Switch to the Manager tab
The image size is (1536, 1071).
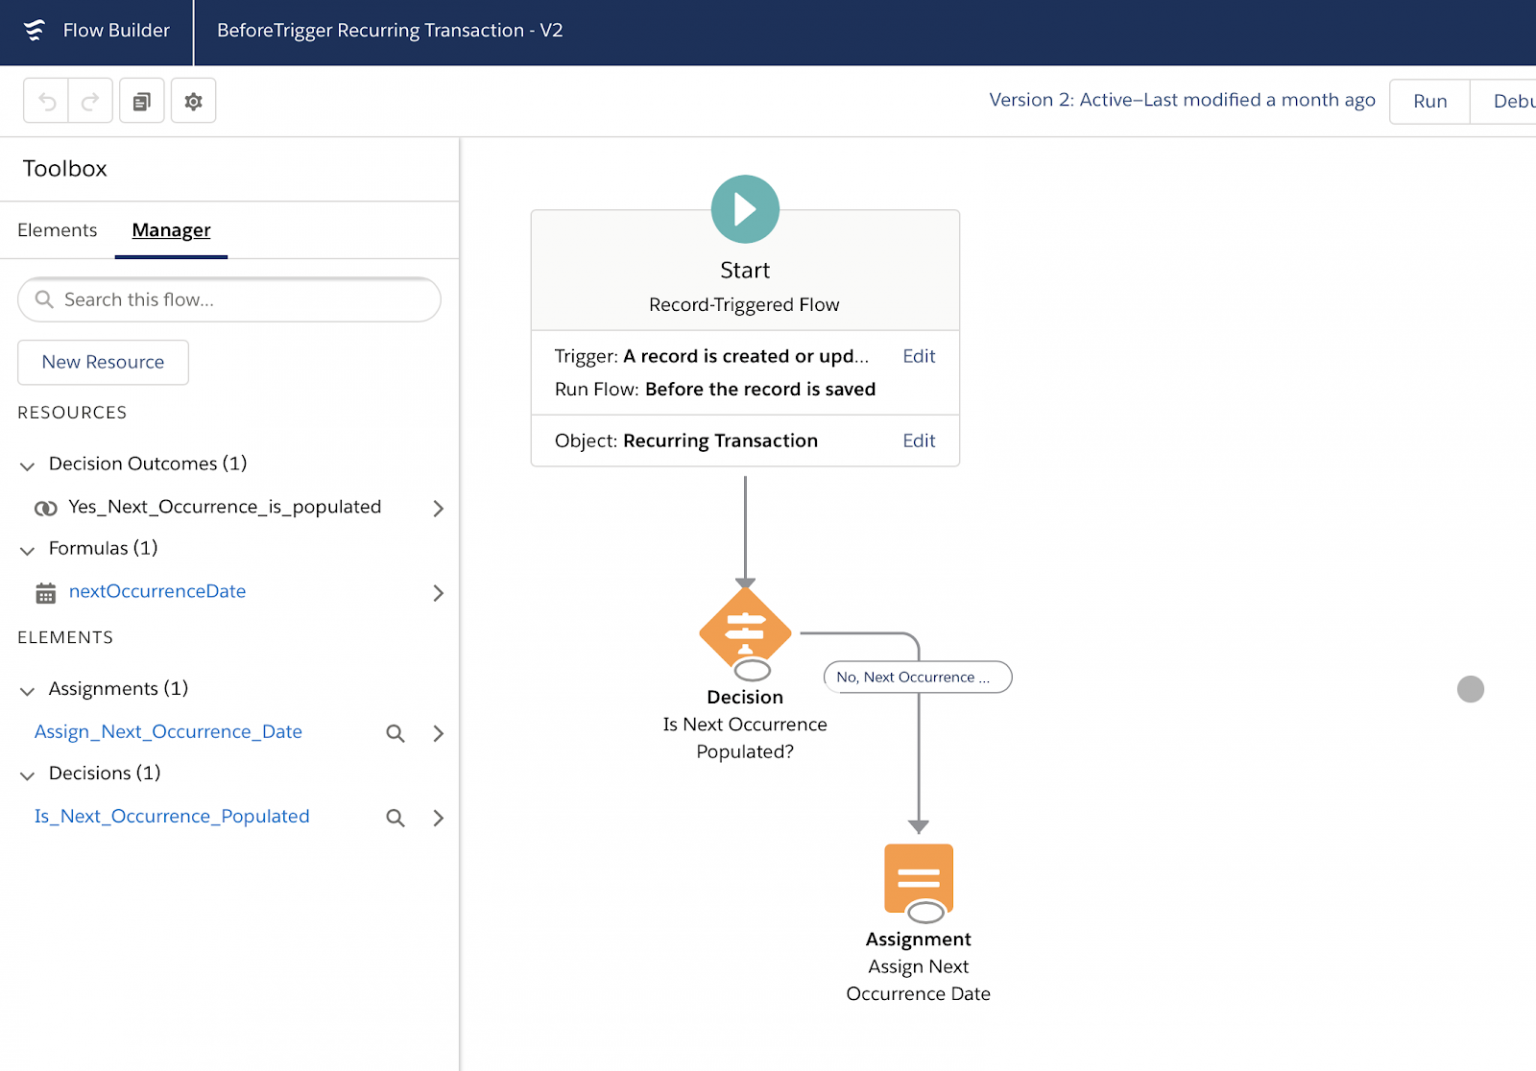(171, 230)
